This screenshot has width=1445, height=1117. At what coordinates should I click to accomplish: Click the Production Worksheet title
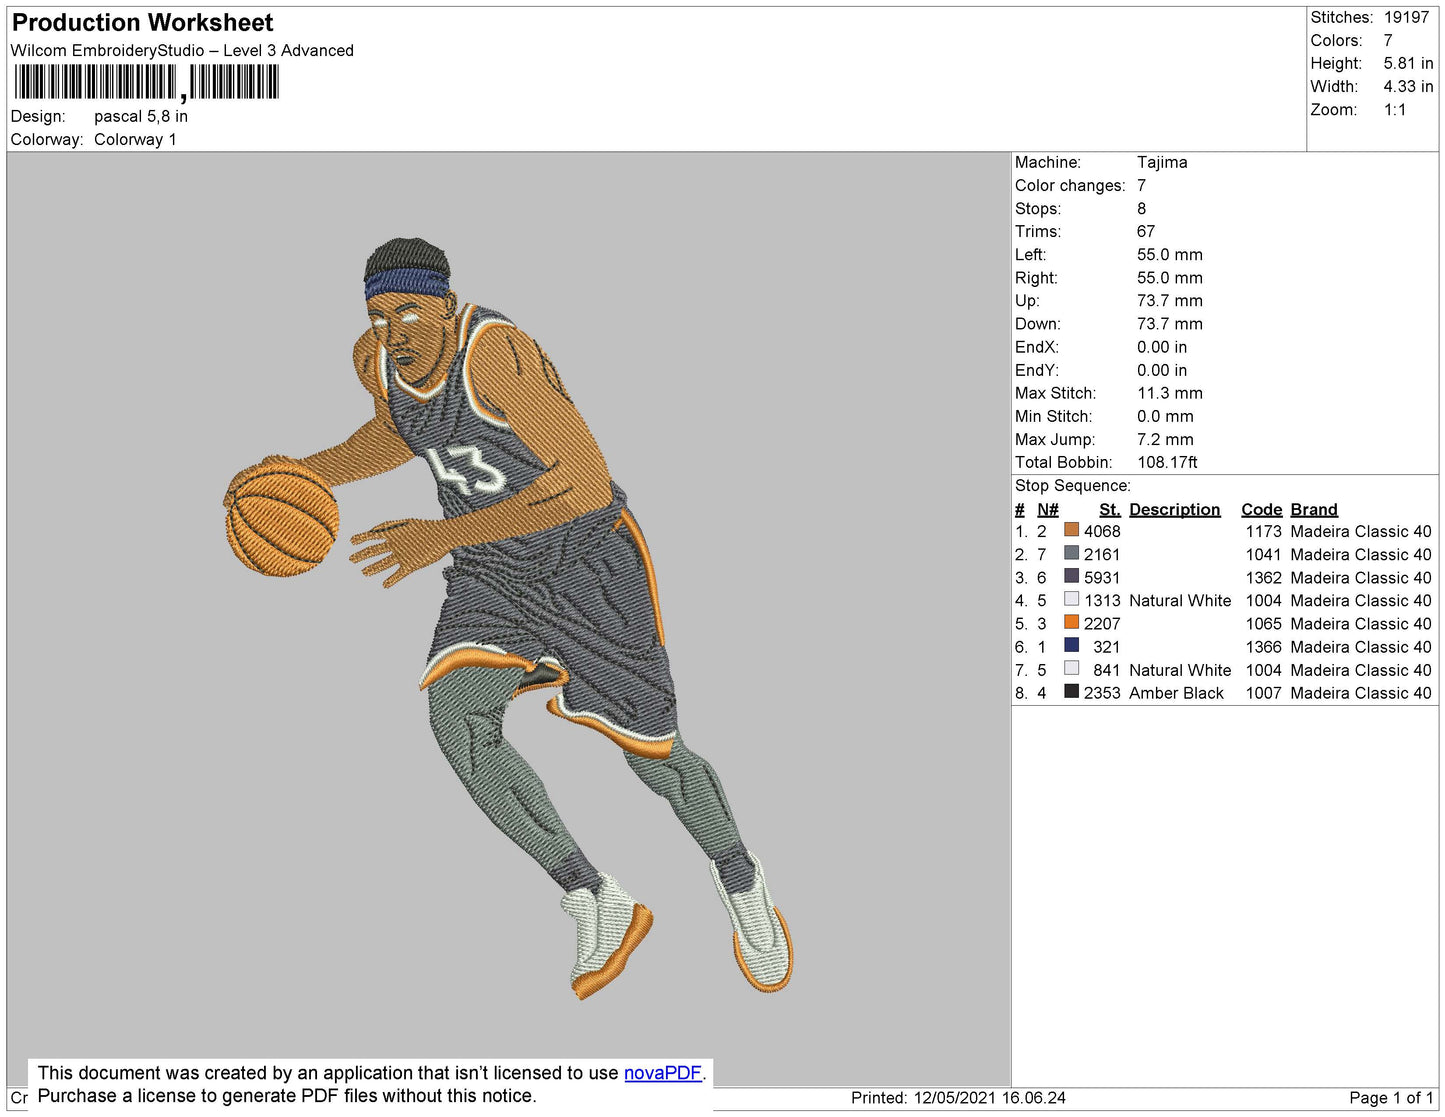(x=142, y=23)
